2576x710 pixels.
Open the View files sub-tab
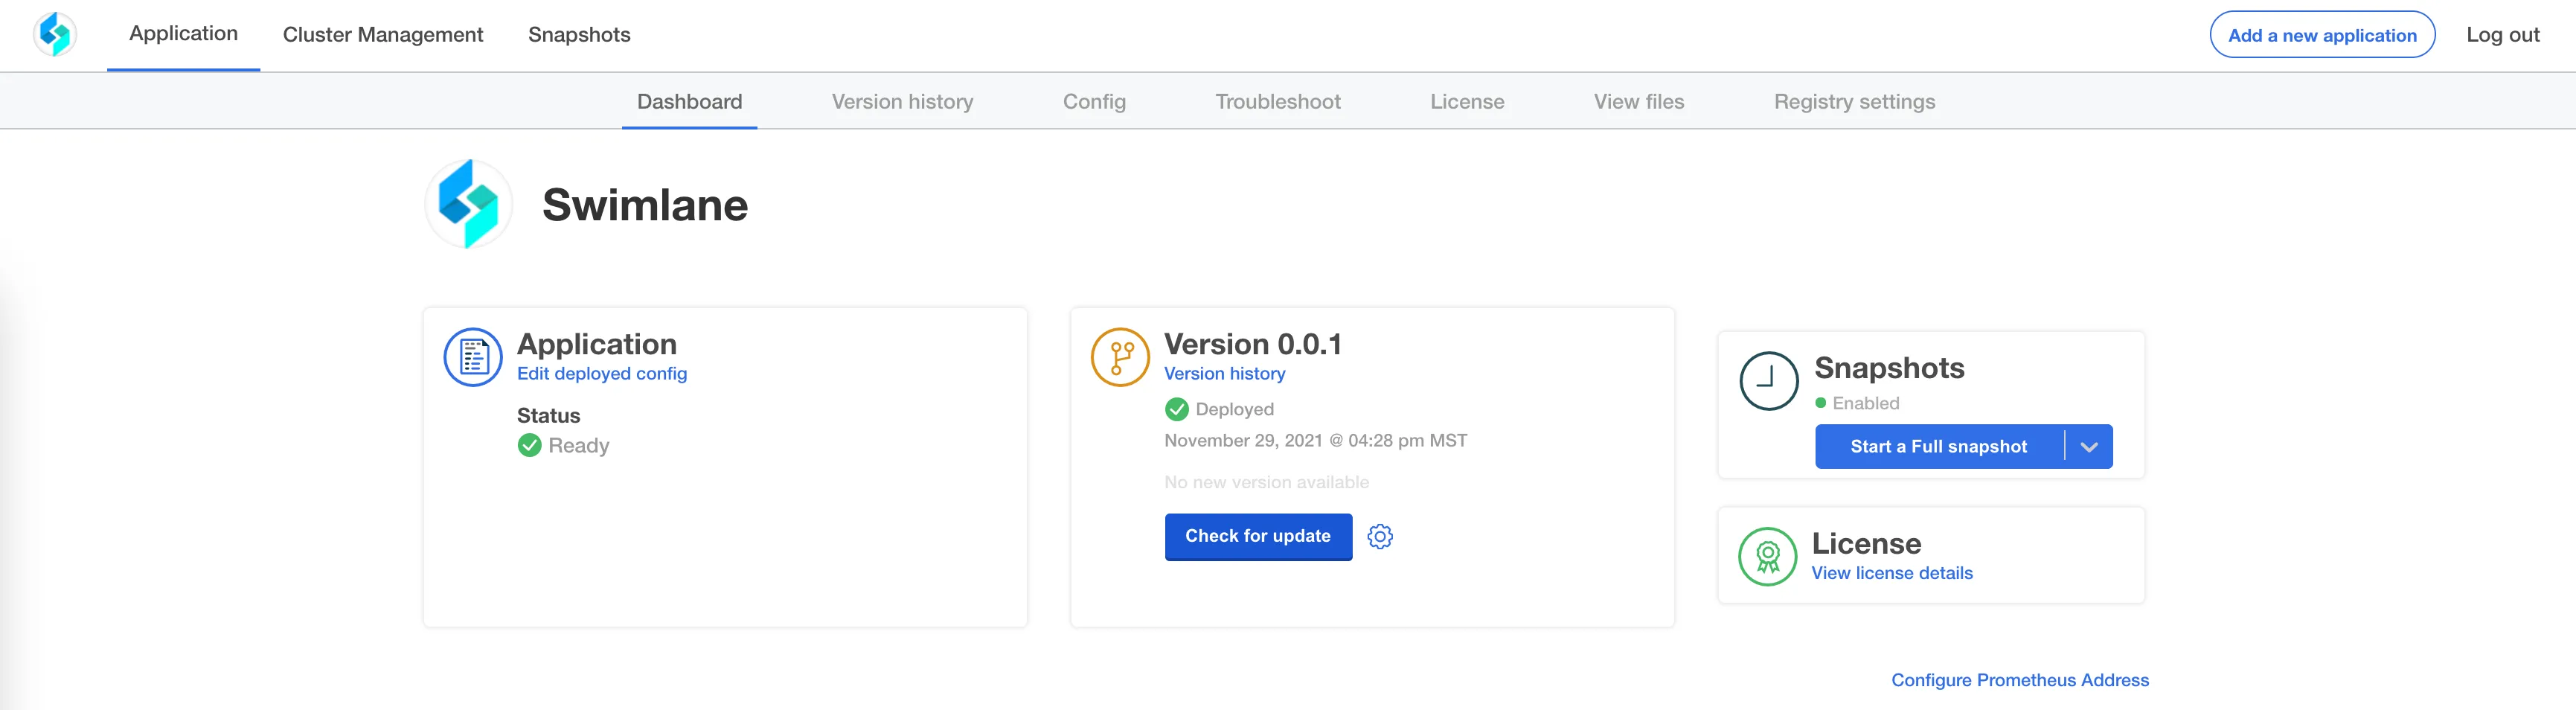(x=1639, y=102)
